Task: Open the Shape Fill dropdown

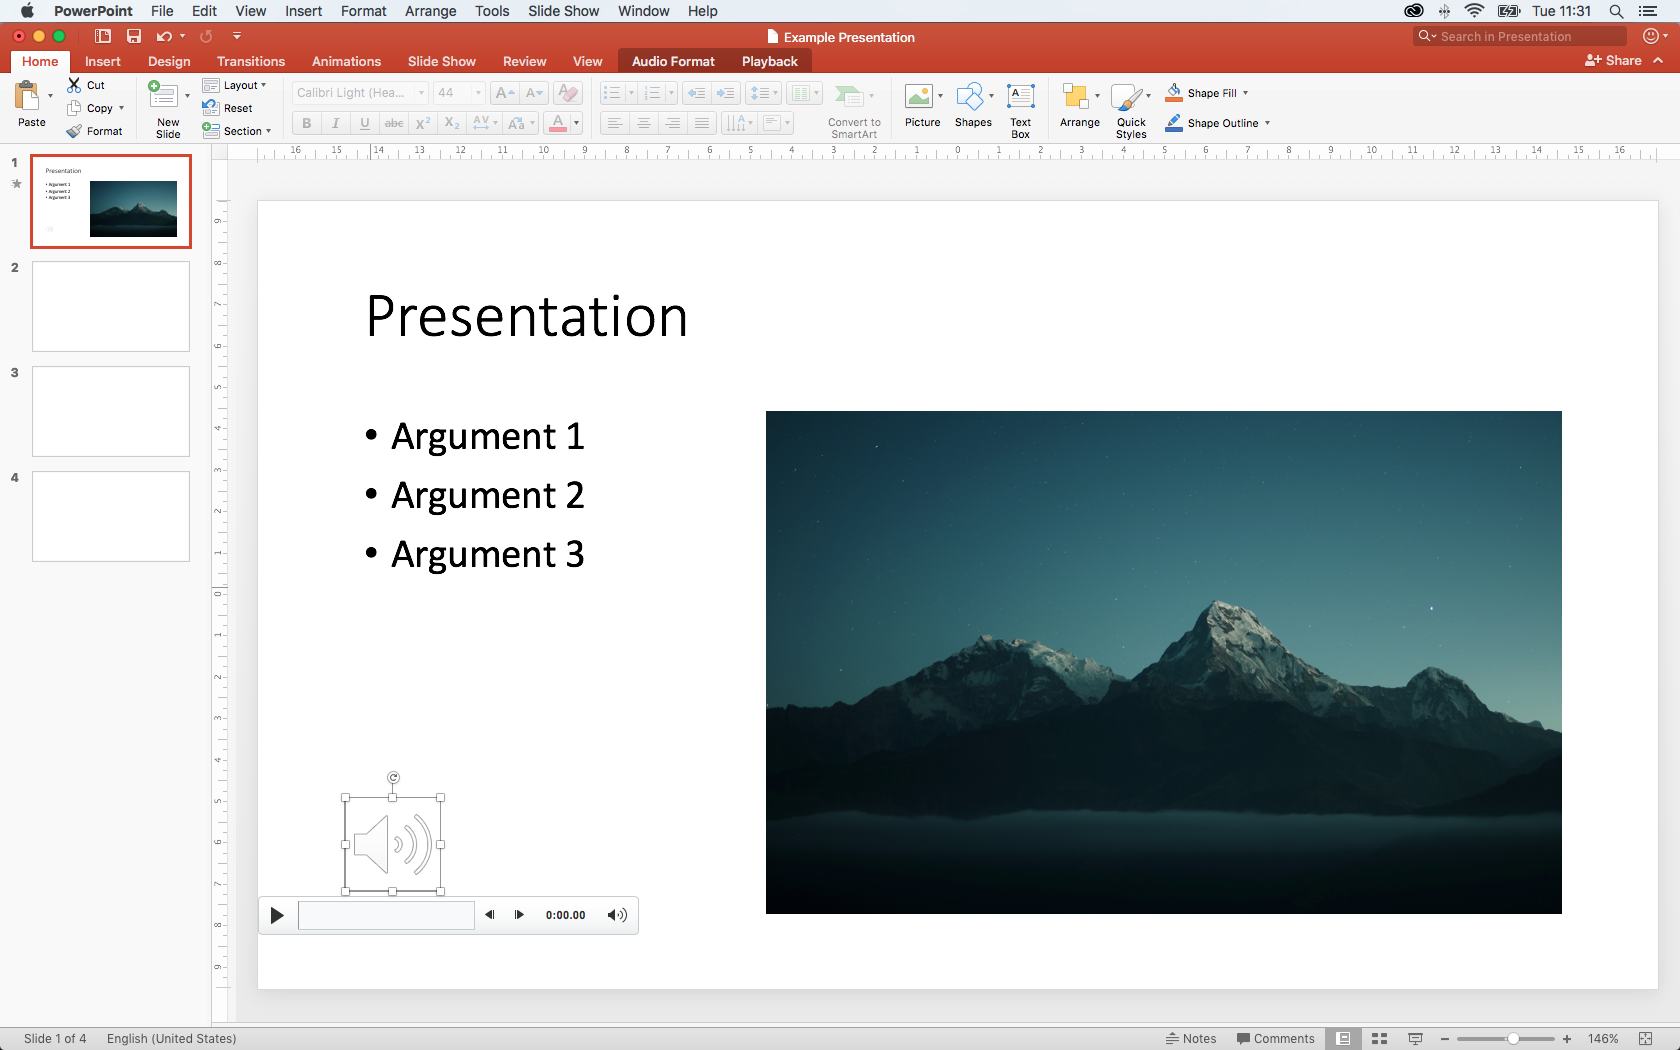Action: click(x=1245, y=93)
